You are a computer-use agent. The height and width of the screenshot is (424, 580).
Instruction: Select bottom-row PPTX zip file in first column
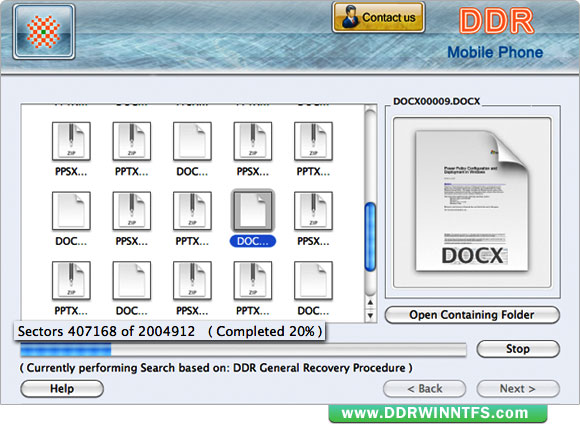click(71, 280)
